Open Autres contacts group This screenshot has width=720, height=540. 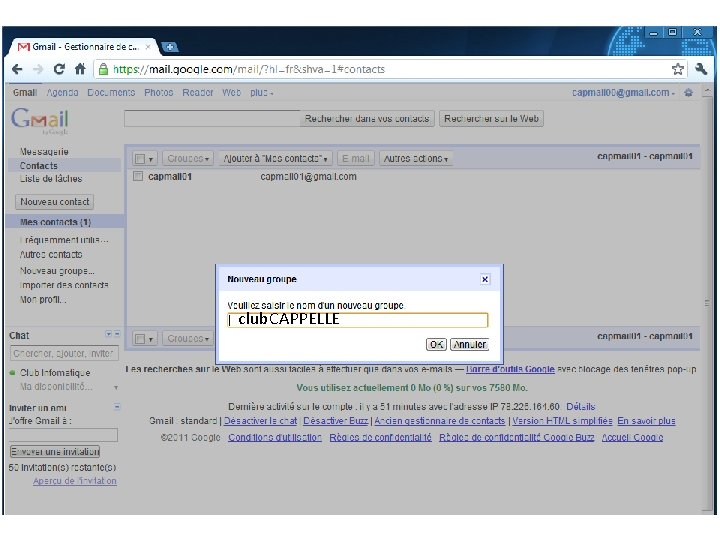[51, 254]
